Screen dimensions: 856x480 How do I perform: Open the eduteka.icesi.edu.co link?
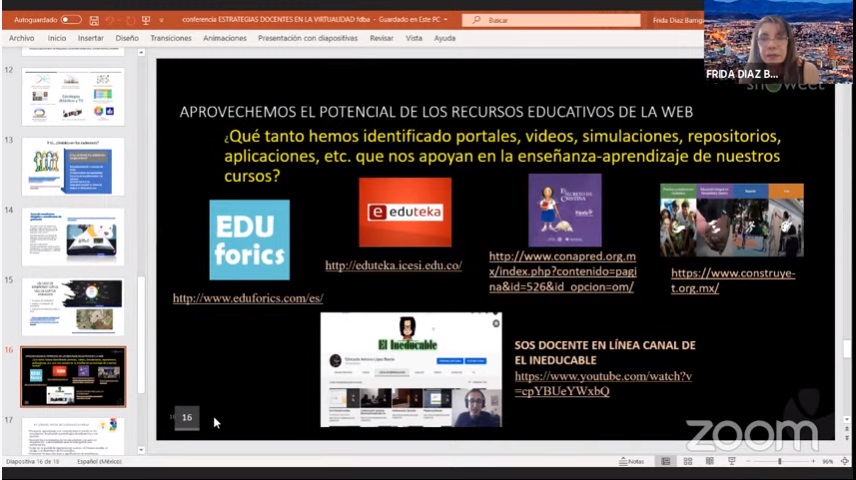pos(393,266)
